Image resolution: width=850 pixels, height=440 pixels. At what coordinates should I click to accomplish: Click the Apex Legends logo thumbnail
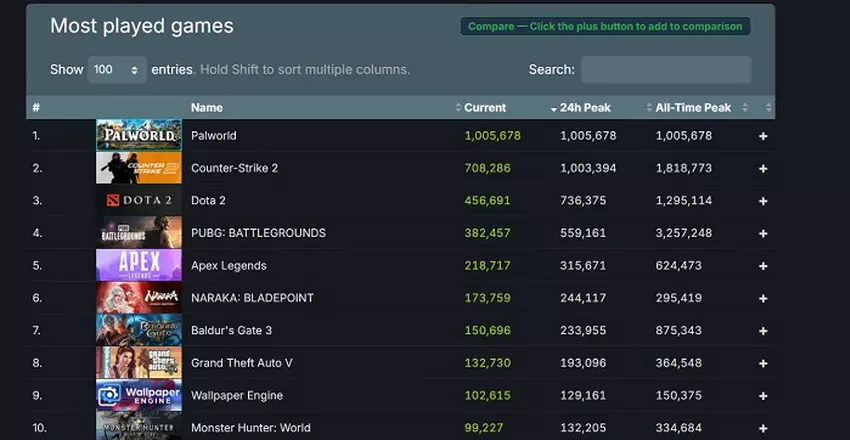coord(138,265)
